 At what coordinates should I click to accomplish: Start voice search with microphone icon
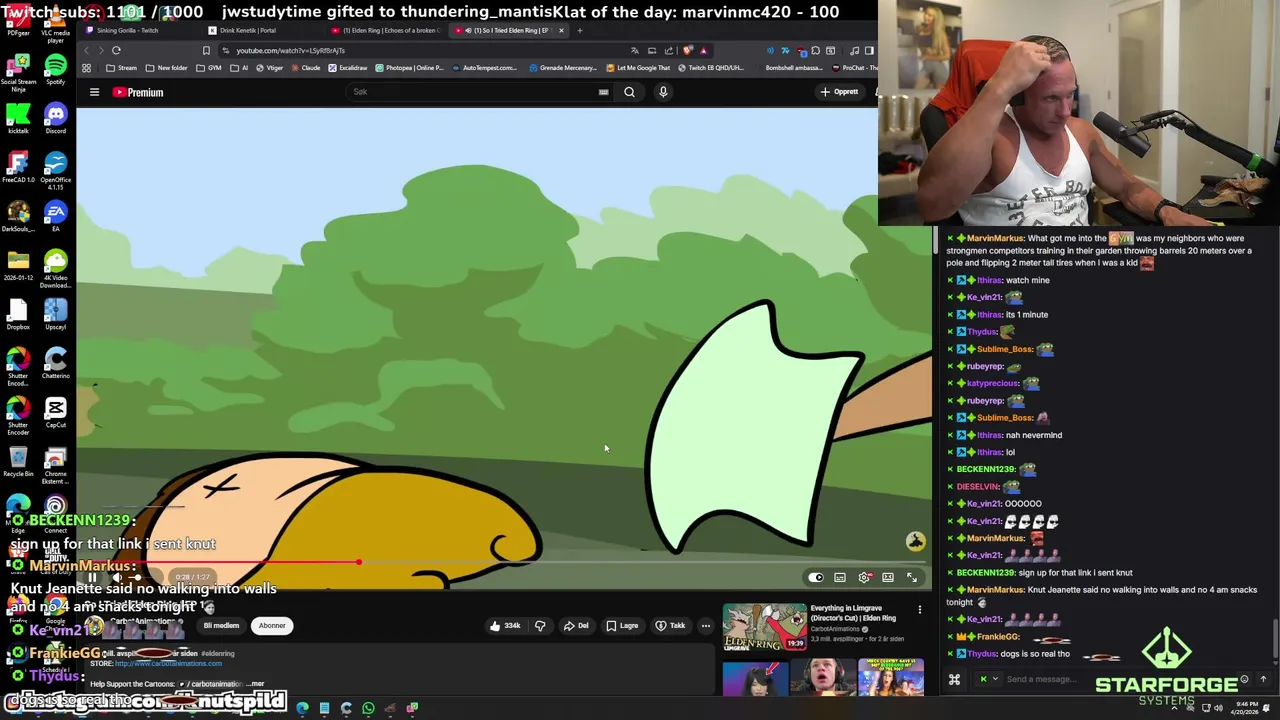tap(662, 92)
